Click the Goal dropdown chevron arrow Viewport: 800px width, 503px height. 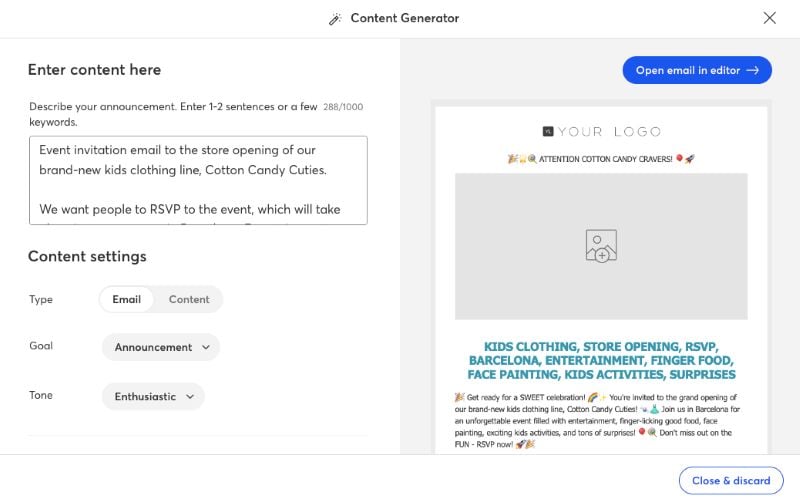coord(206,347)
